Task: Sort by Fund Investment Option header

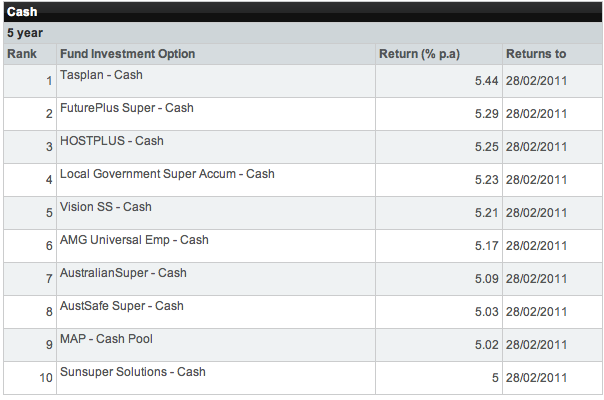Action: click(x=128, y=54)
